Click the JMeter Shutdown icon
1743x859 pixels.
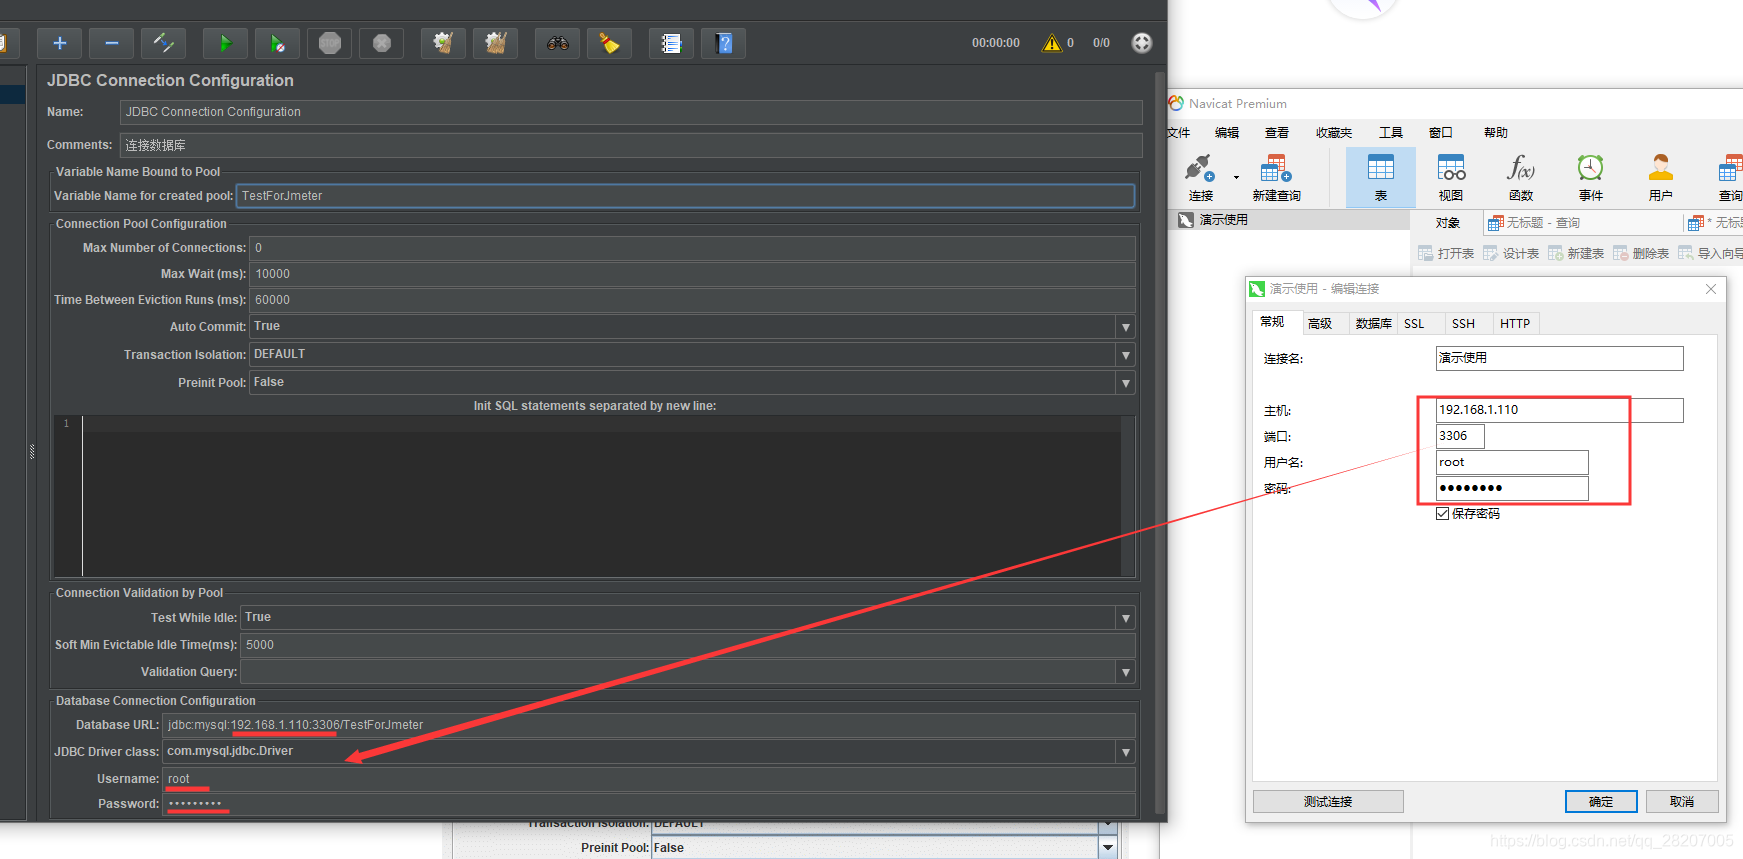(381, 43)
